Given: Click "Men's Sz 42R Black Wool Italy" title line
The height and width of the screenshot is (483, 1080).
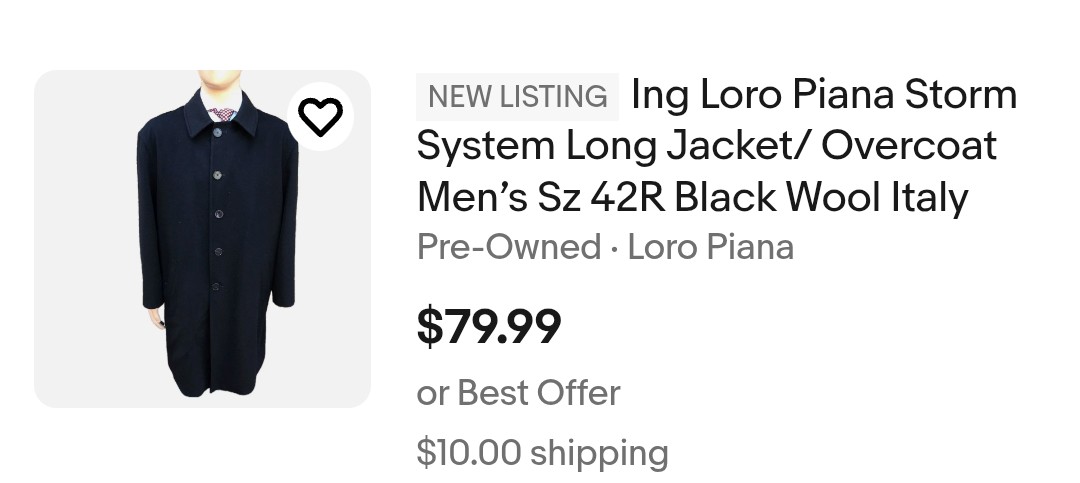Looking at the screenshot, I should pyautogui.click(x=692, y=197).
